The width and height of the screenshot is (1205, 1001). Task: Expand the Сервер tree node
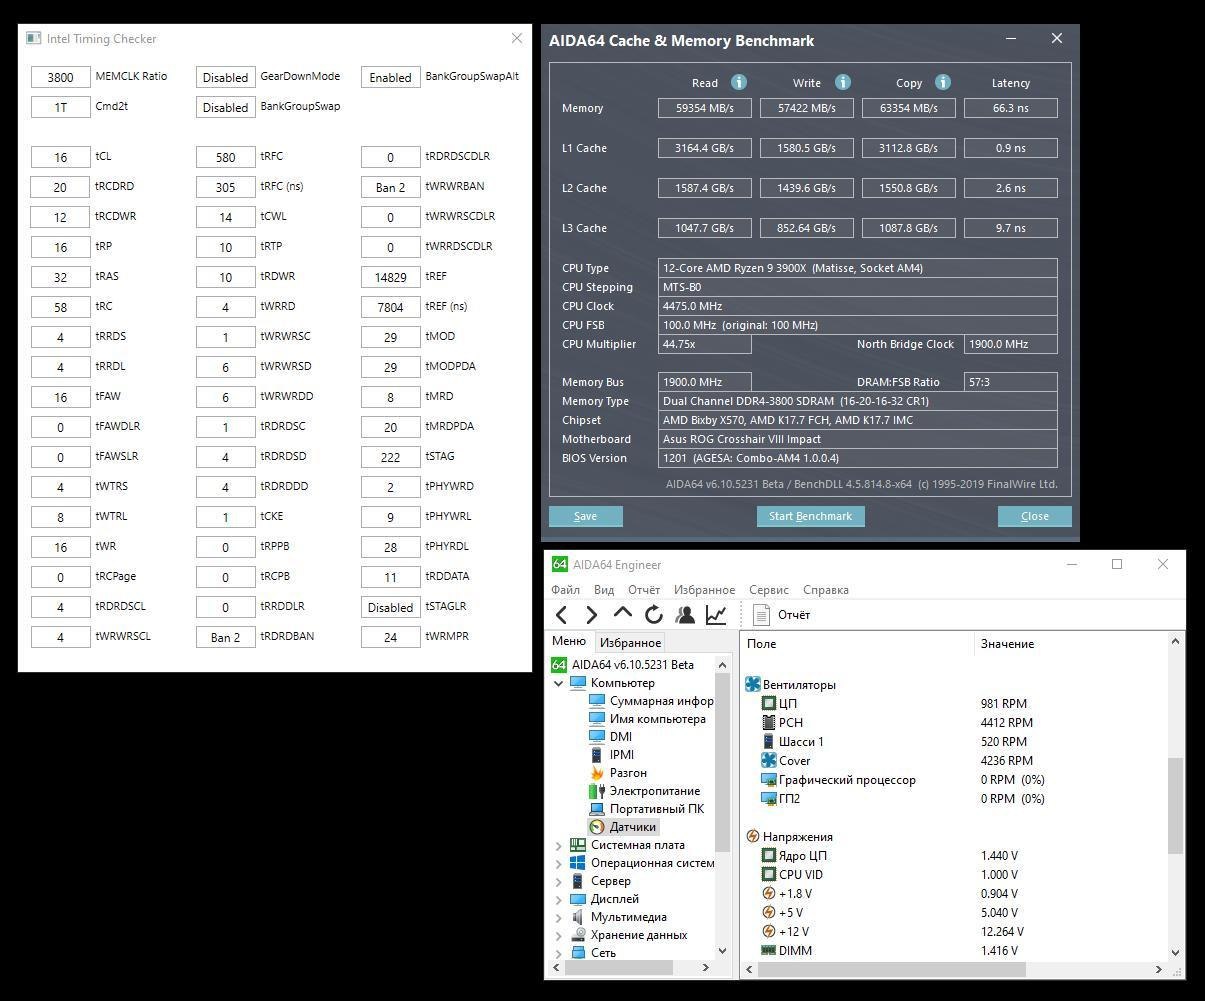pos(558,881)
